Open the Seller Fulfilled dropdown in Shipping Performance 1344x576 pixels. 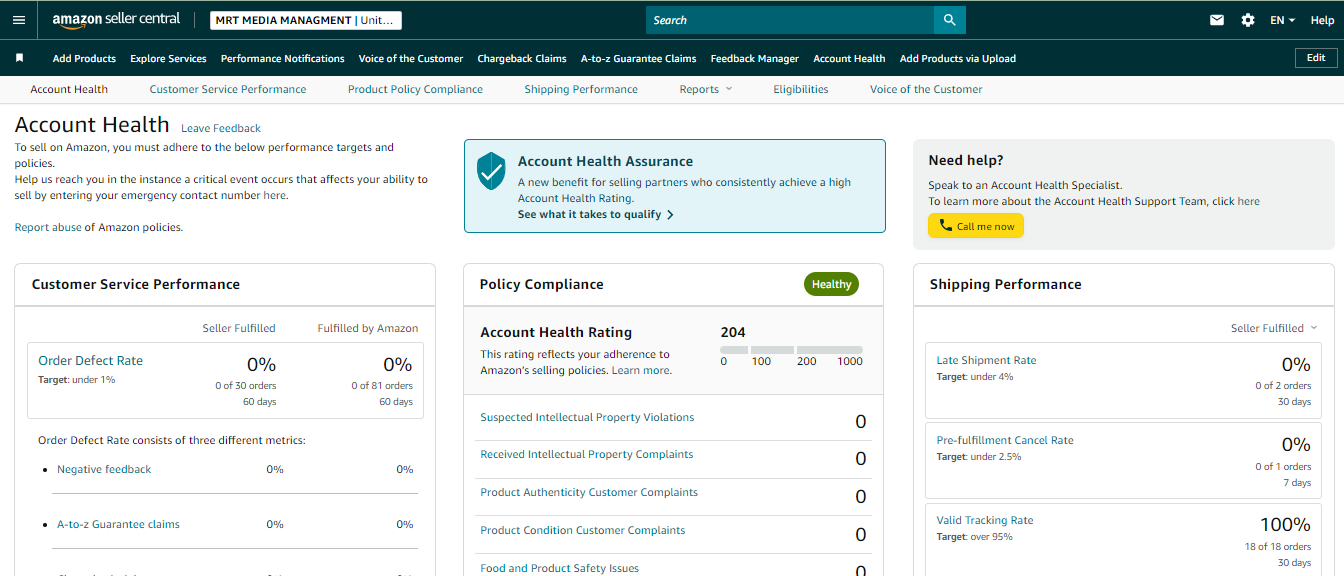coord(1274,328)
